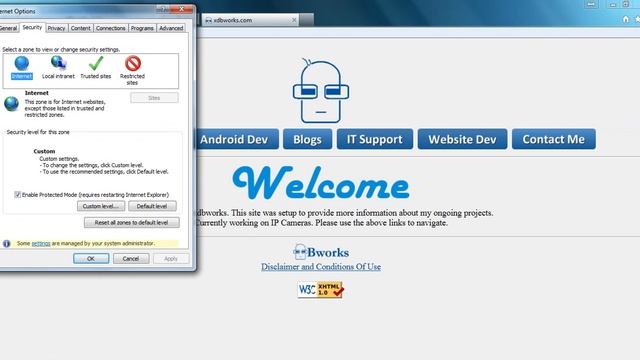
Task: Switch to the General tab
Action: click(x=8, y=28)
